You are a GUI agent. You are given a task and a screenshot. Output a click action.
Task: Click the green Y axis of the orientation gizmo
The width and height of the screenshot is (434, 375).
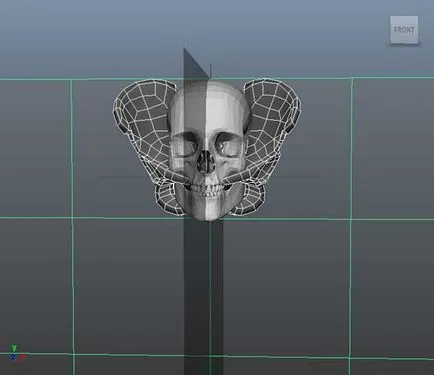point(14,348)
